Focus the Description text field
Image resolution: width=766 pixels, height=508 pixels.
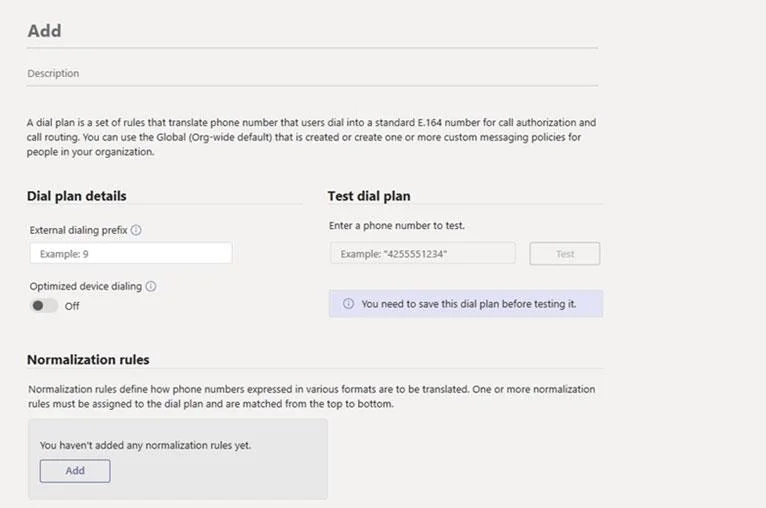click(312, 73)
